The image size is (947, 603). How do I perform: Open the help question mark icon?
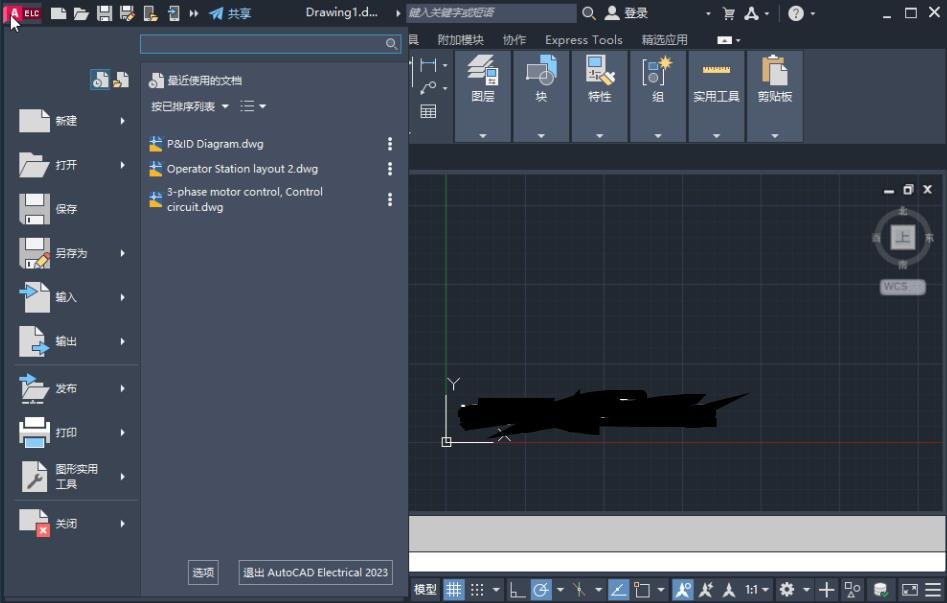[x=796, y=13]
